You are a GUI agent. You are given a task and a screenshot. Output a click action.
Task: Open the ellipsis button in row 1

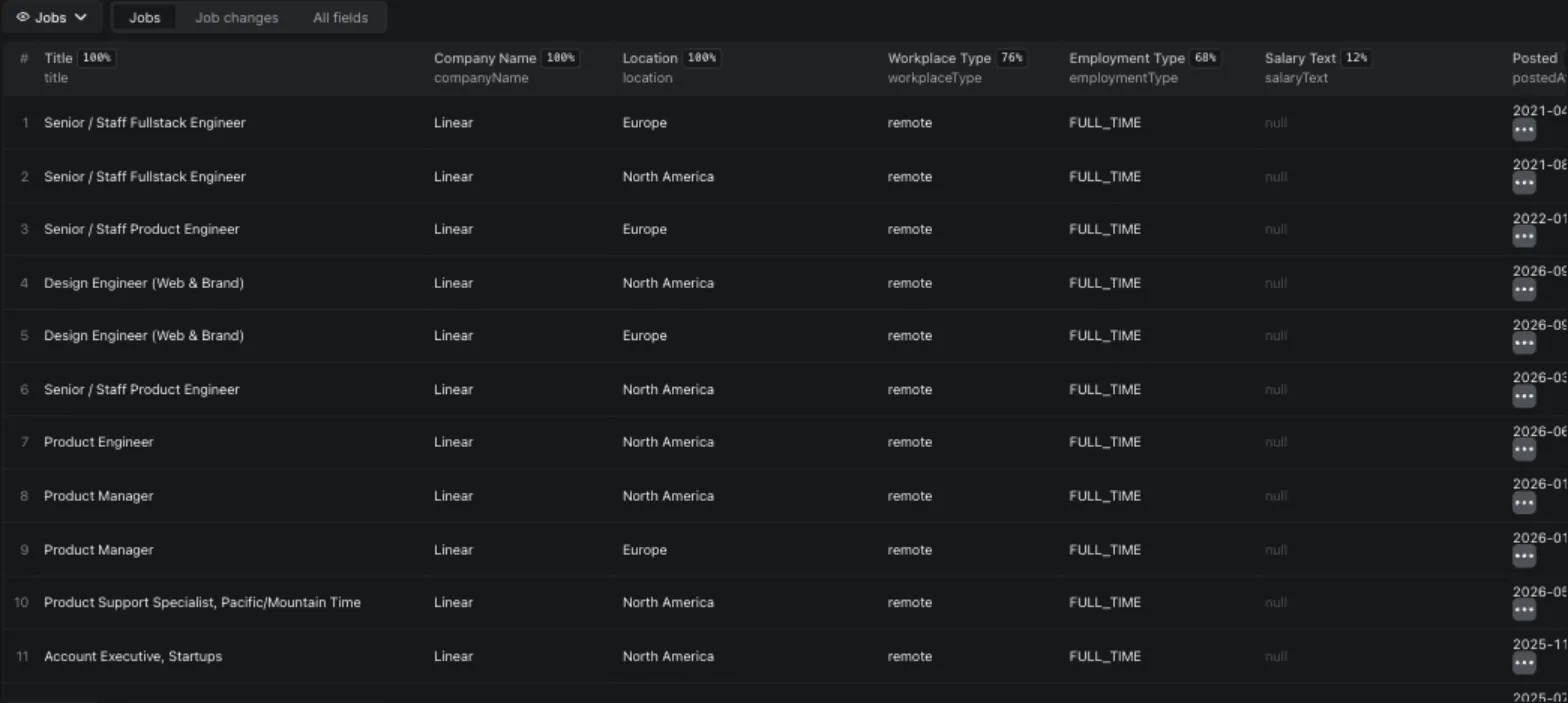[1523, 130]
